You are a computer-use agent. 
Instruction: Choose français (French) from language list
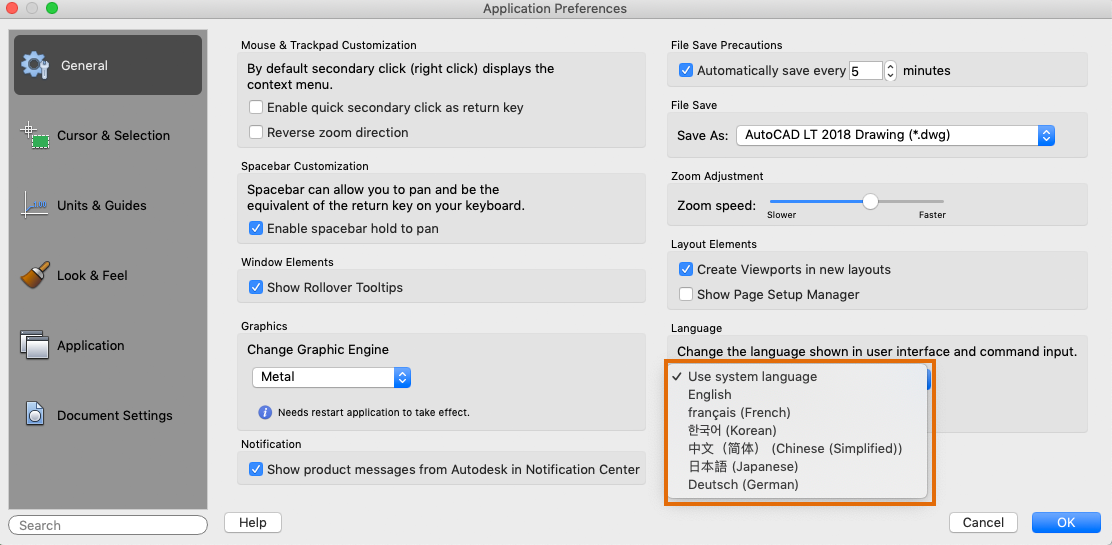(x=739, y=412)
